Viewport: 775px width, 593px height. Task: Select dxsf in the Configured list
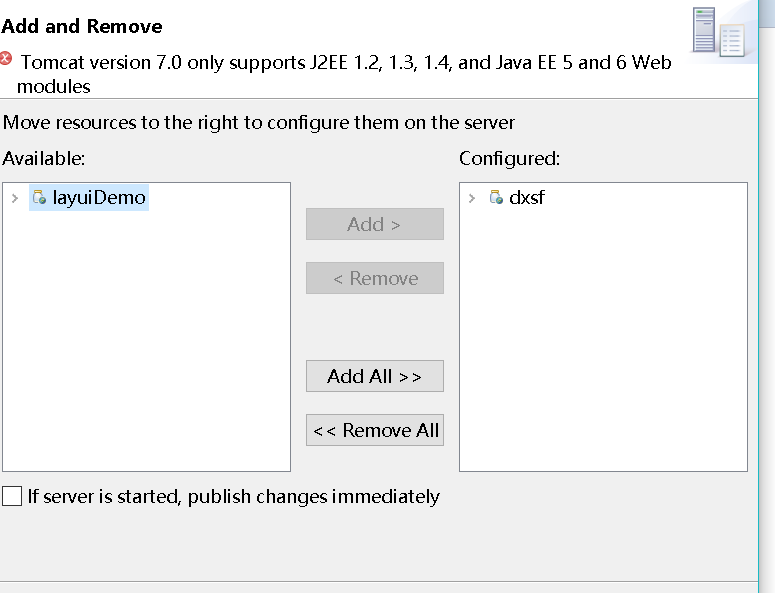point(526,197)
